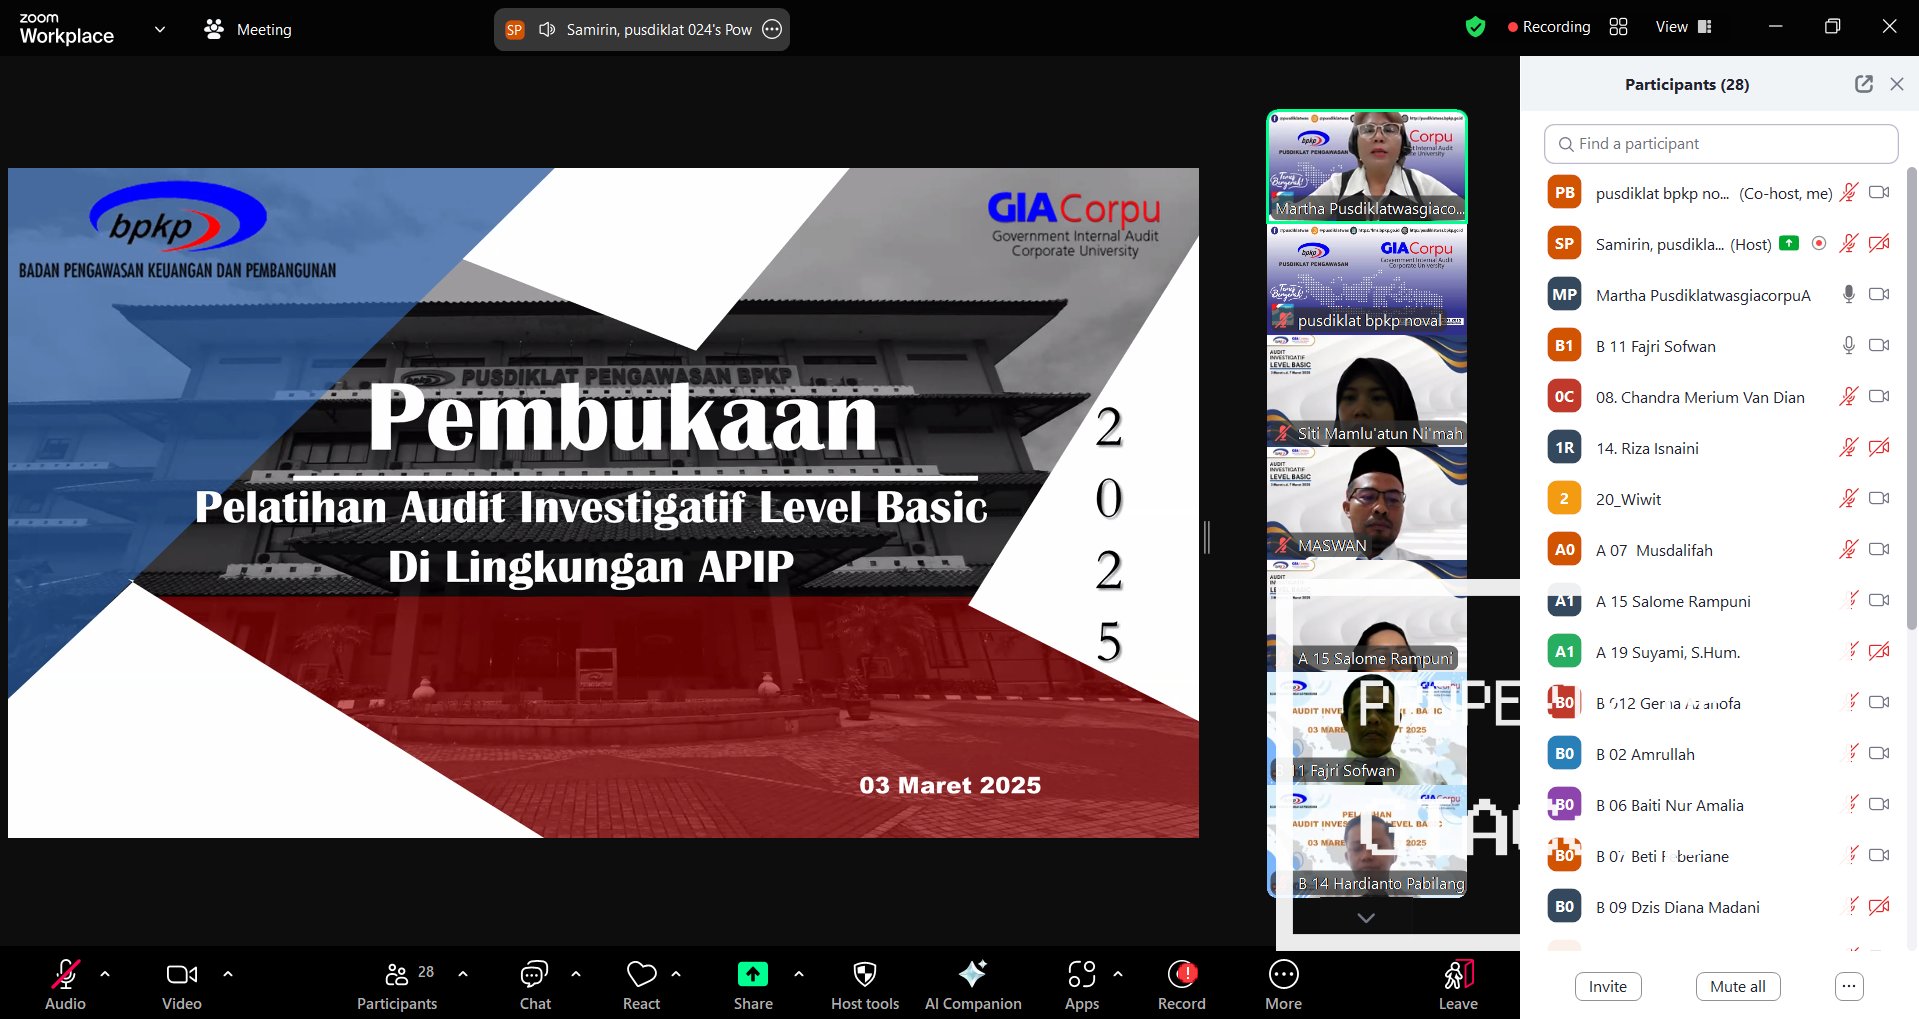Open the Apps menu
This screenshot has width=1919, height=1019.
(x=1081, y=985)
